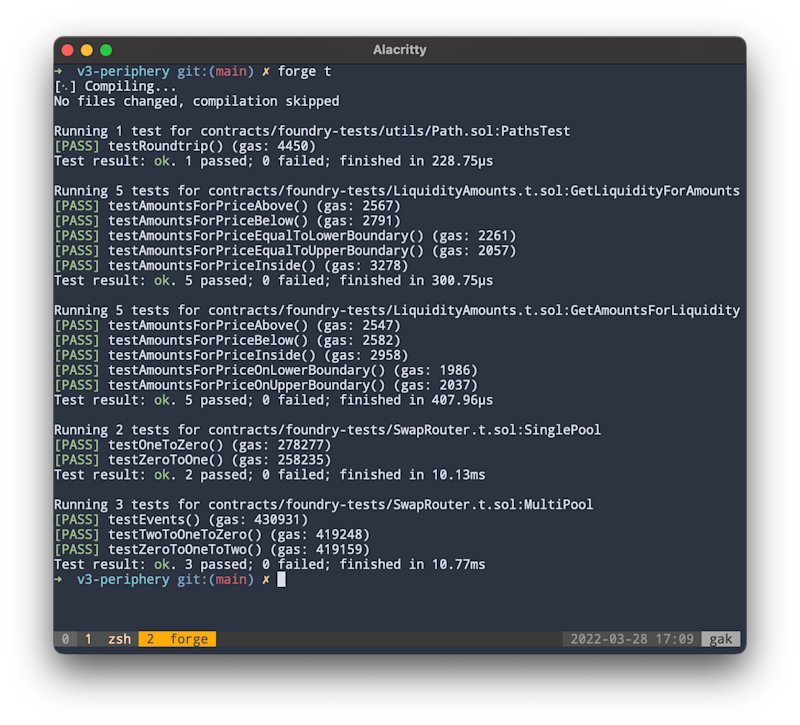Image resolution: width=800 pixels, height=725 pixels.
Task: Click testAmountsForPriceBelow() with gas 2791
Action: (227, 221)
